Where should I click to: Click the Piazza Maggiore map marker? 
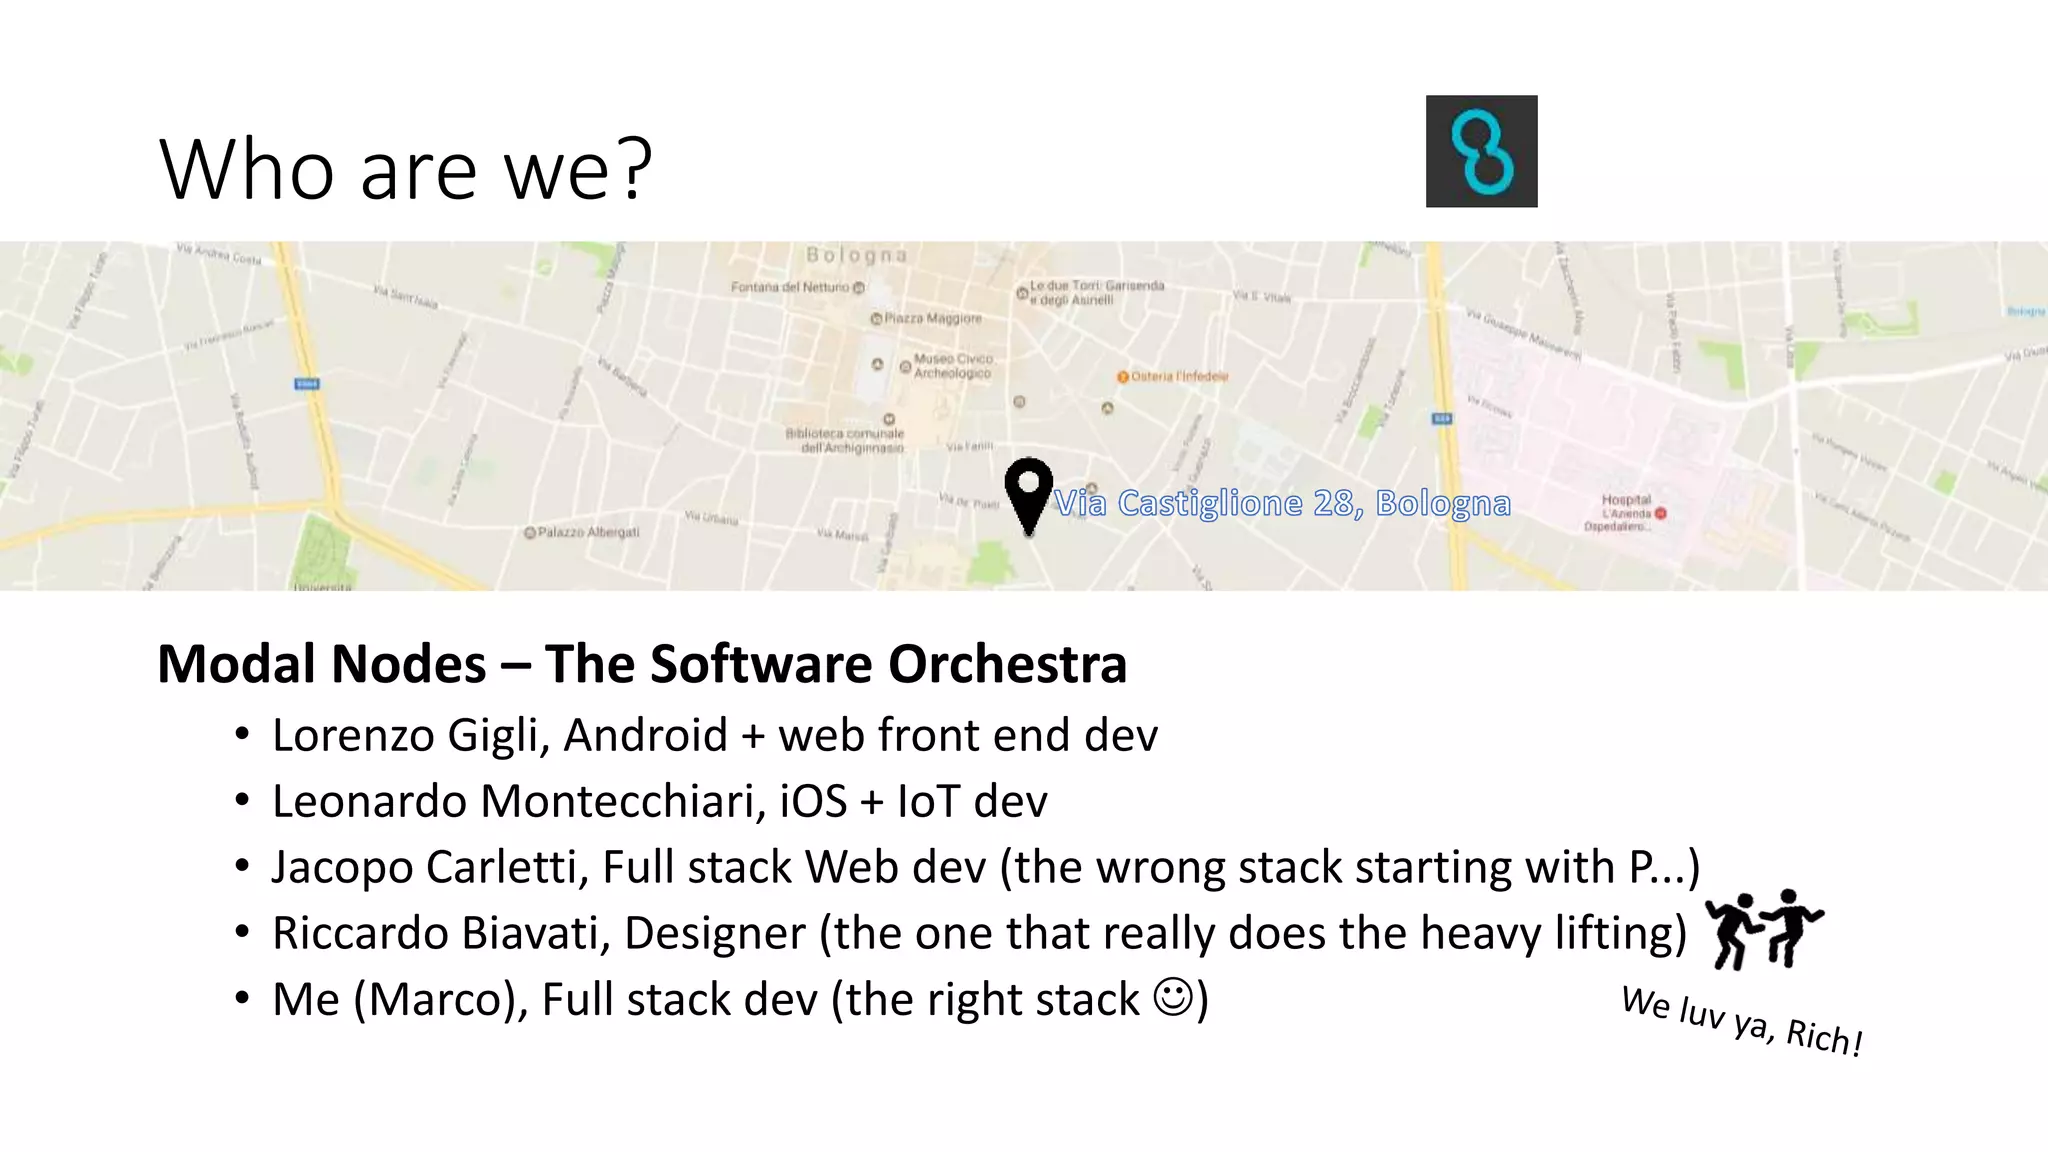point(876,319)
